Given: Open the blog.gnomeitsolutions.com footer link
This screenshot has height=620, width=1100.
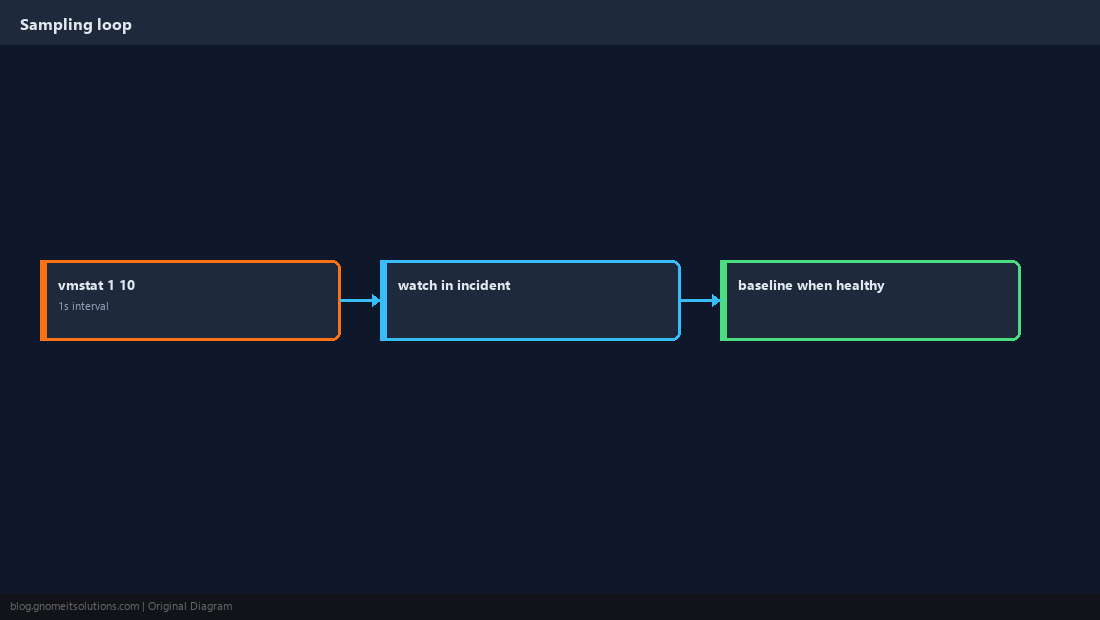Looking at the screenshot, I should tap(74, 607).
